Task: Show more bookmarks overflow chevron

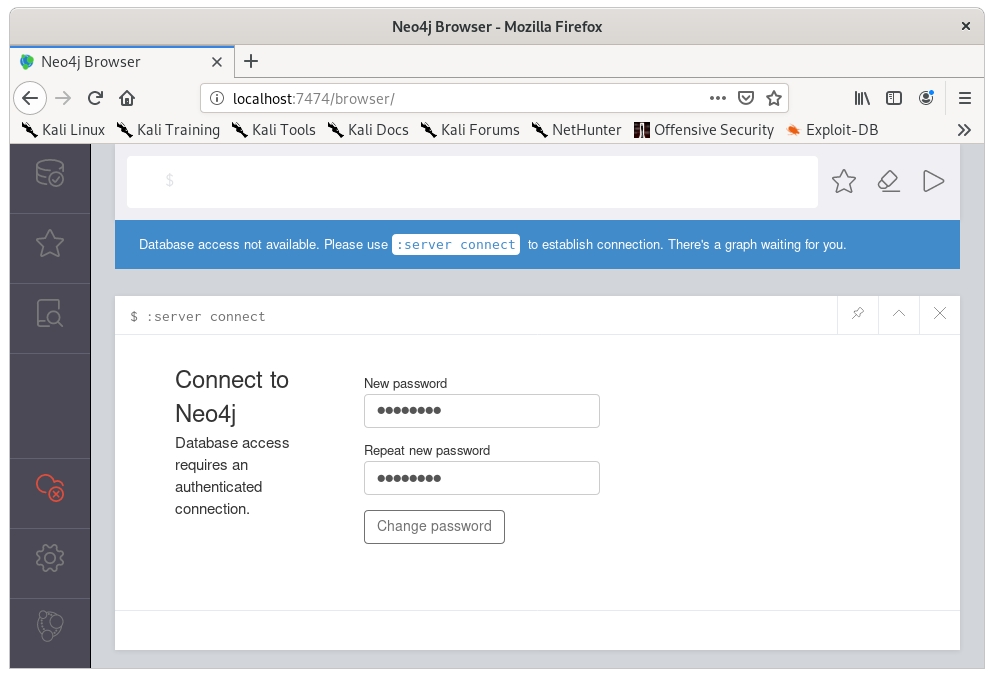Action: [x=964, y=130]
